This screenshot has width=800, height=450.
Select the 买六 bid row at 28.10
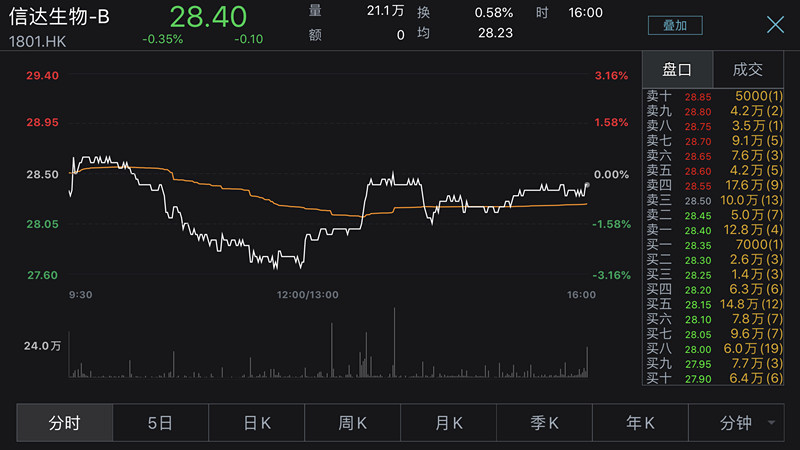(714, 319)
